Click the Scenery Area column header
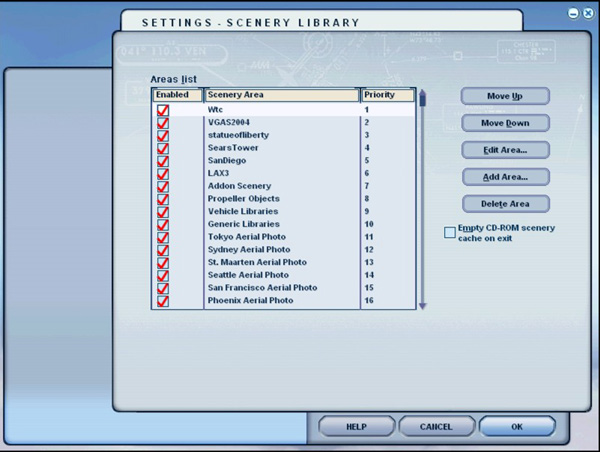The height and width of the screenshot is (452, 600). pos(282,95)
